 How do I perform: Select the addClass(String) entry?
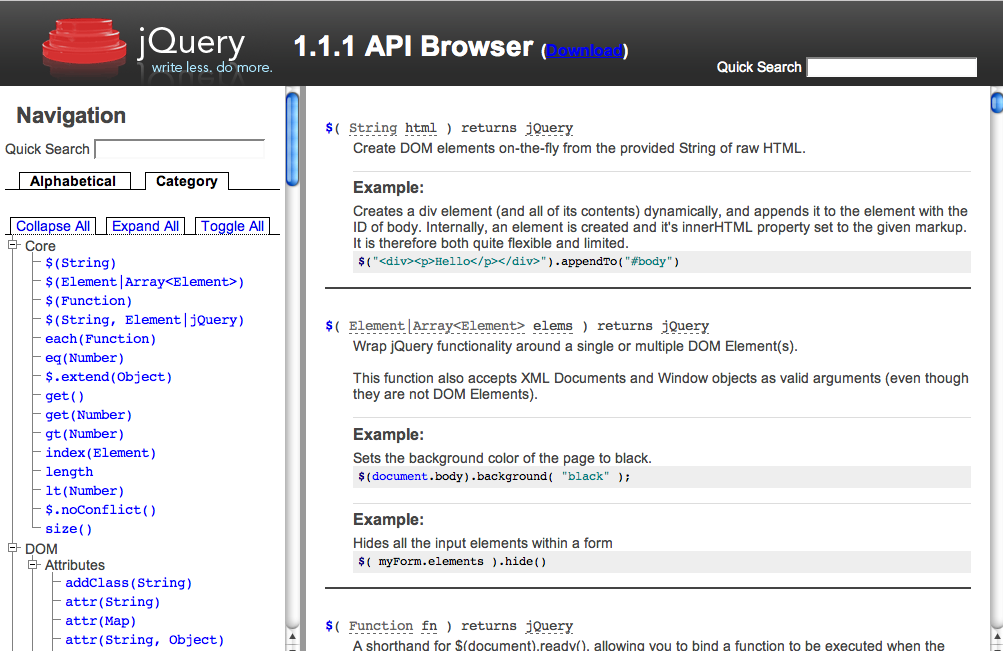coord(128,582)
